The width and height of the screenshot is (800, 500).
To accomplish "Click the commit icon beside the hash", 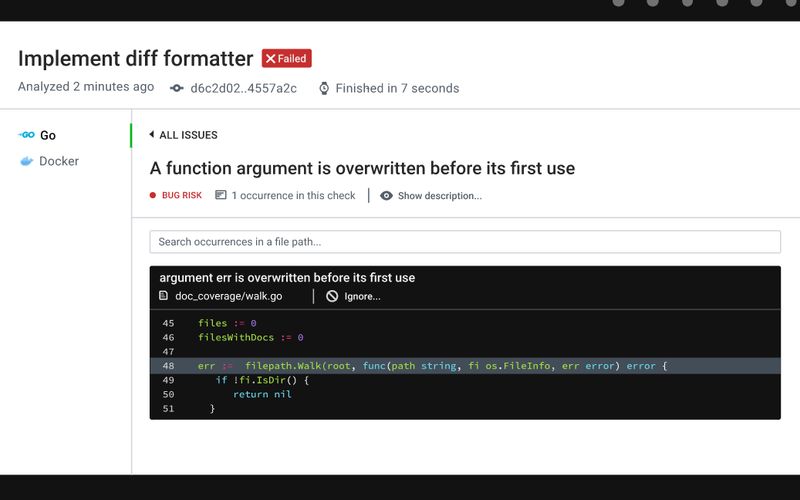I will pyautogui.click(x=177, y=88).
